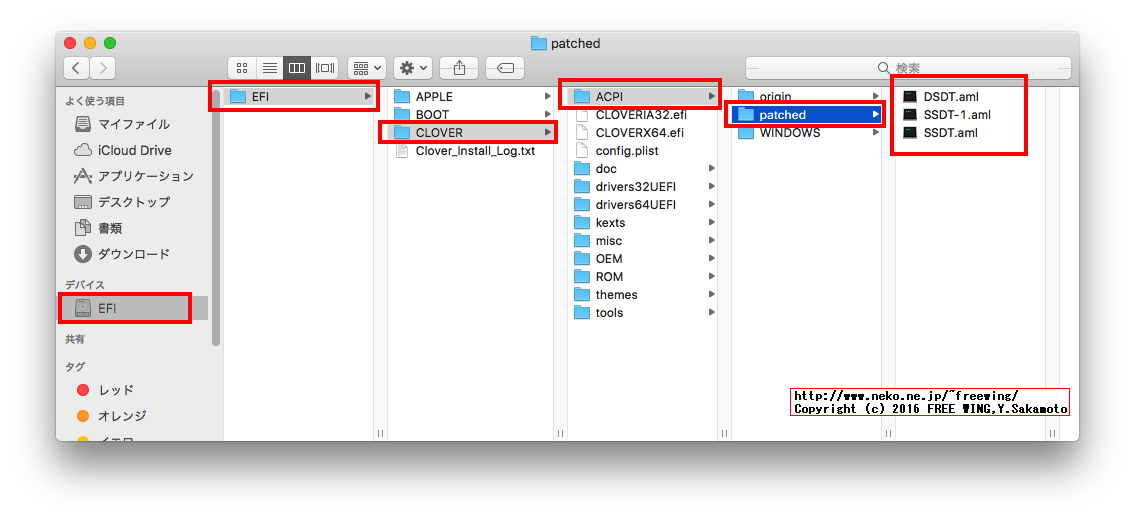Select the themes folder
Screen dimensions: 1135x521
616,295
